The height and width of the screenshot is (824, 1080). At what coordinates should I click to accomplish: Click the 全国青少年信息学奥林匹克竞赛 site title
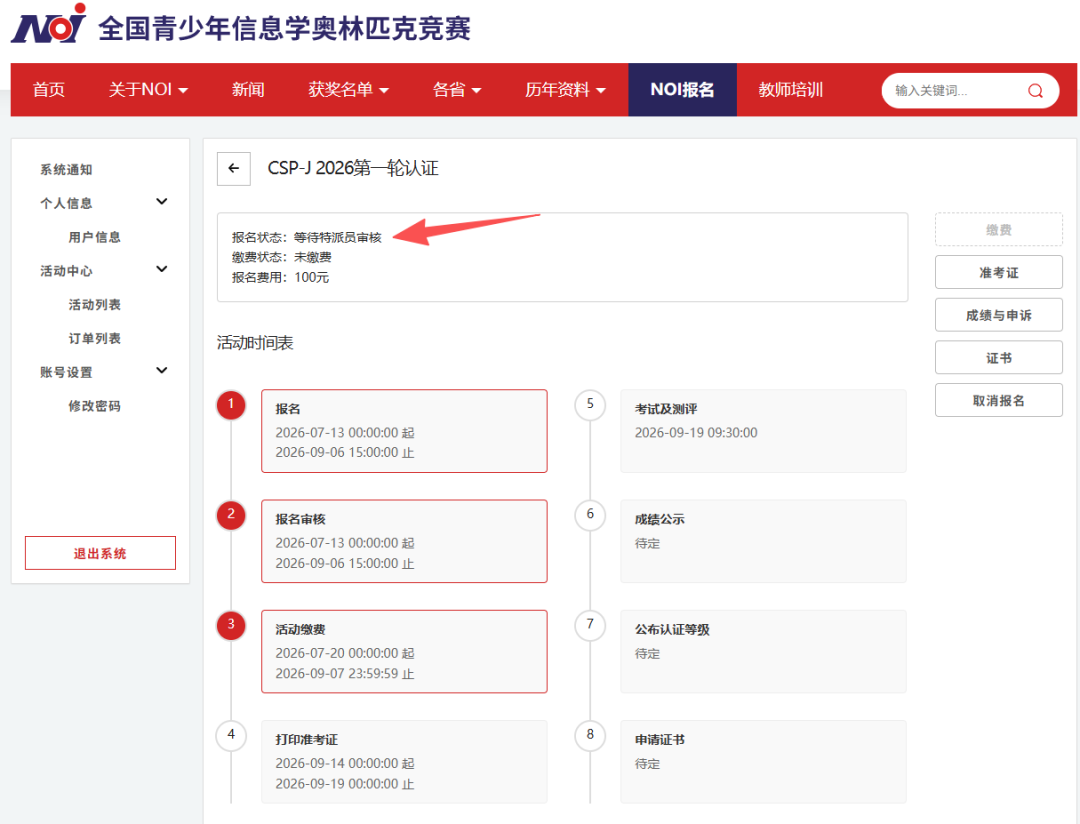[x=284, y=29]
